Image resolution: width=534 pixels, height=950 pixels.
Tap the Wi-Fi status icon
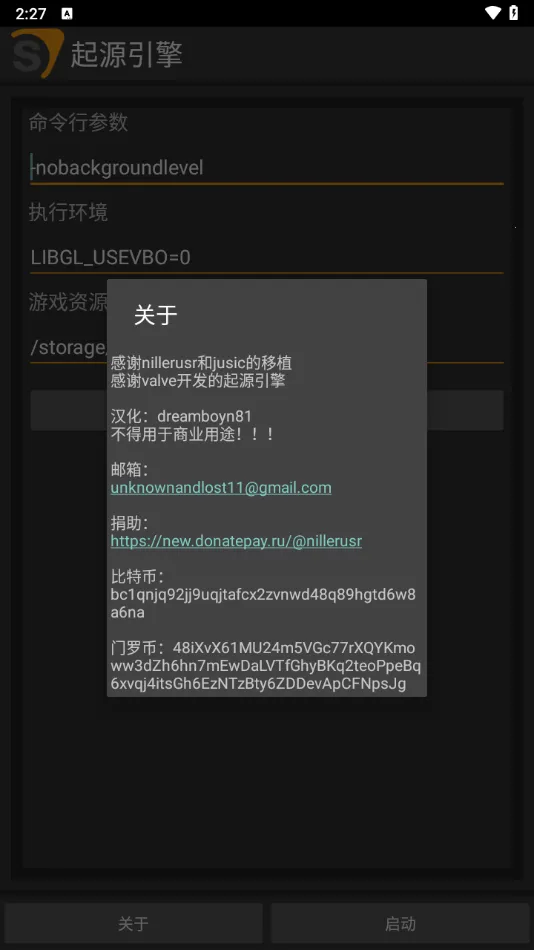click(x=492, y=13)
